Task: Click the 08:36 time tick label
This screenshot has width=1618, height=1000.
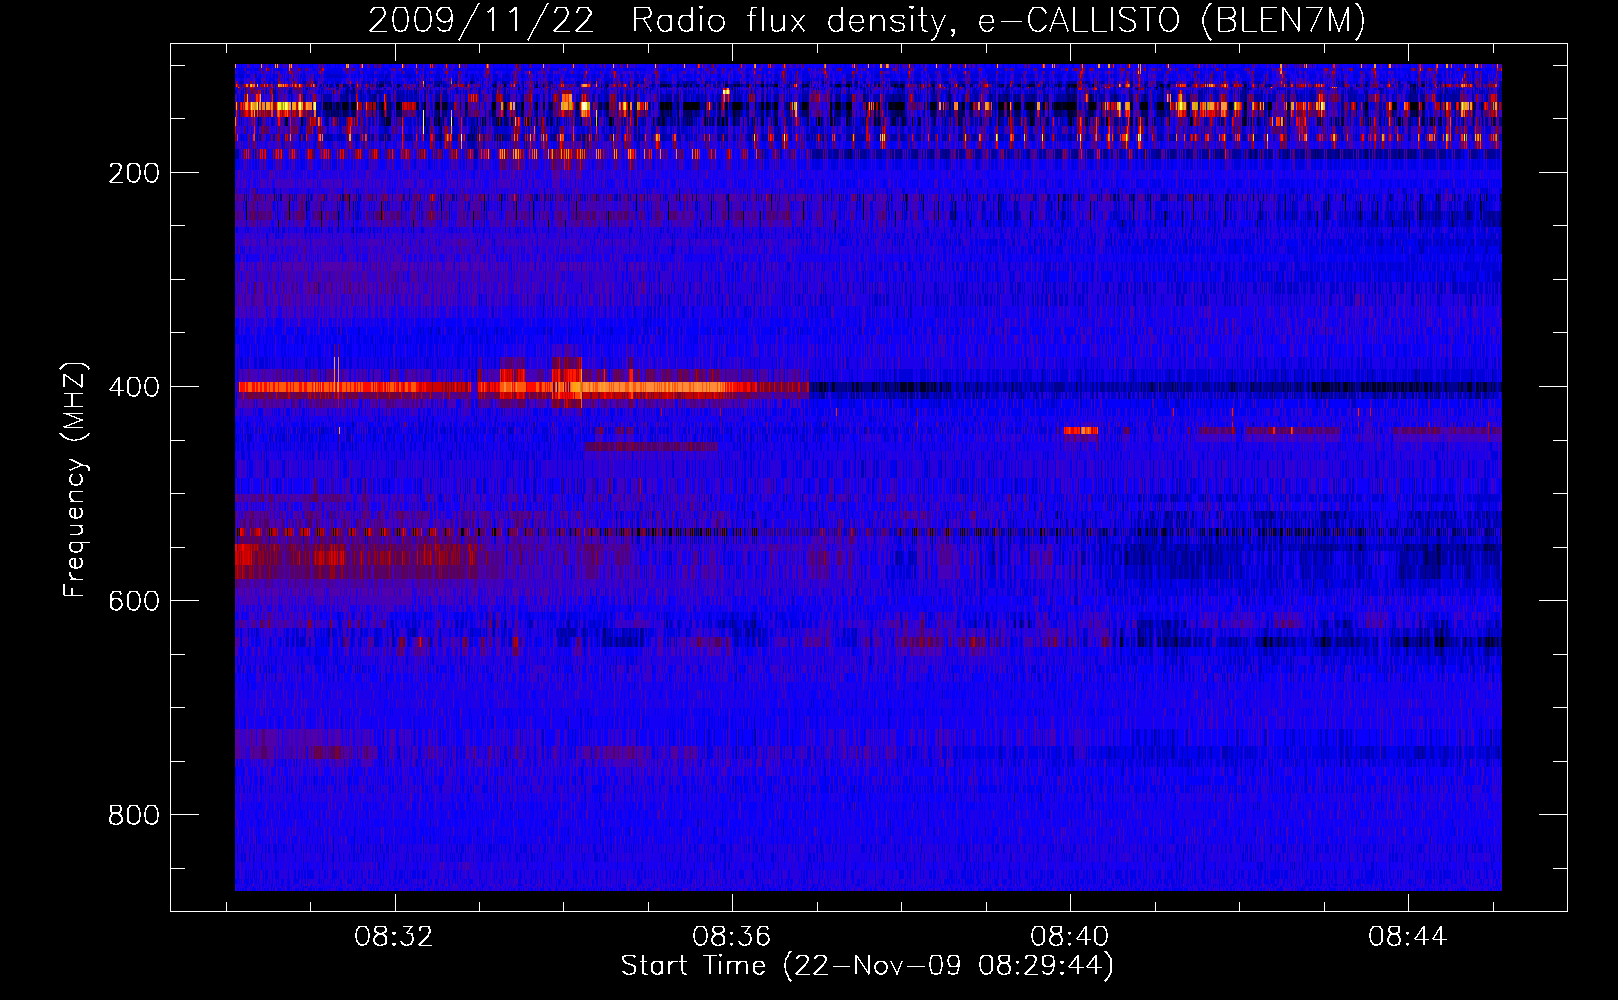Action: click(x=732, y=937)
